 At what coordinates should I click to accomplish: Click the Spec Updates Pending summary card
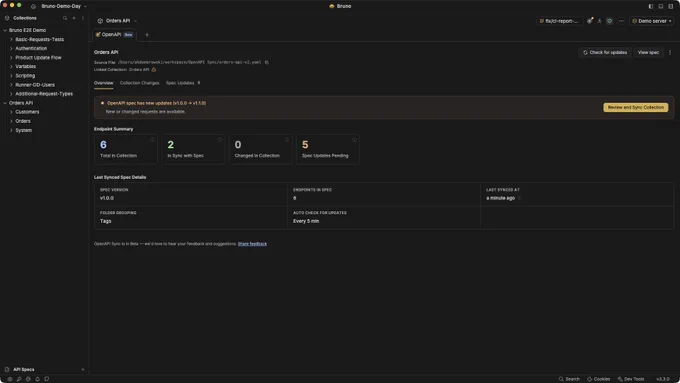pyautogui.click(x=327, y=149)
